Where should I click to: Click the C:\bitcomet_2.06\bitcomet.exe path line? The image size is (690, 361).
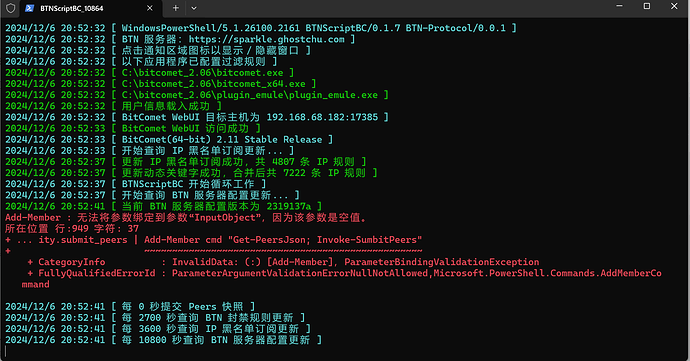tap(149, 72)
